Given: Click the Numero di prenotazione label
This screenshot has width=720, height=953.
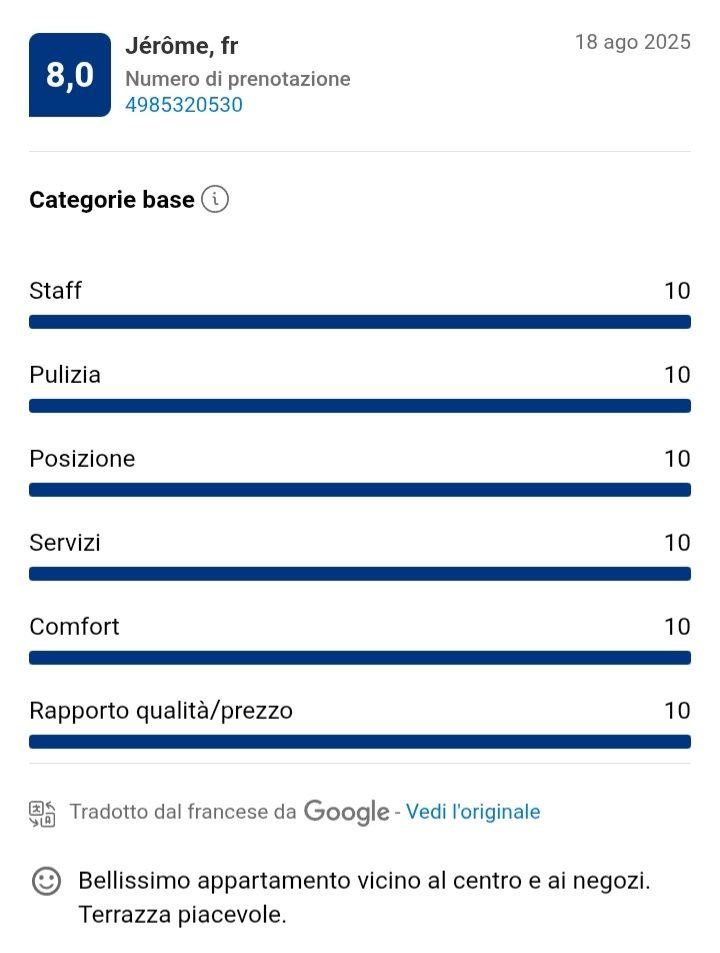Looking at the screenshot, I should pyautogui.click(x=238, y=79).
